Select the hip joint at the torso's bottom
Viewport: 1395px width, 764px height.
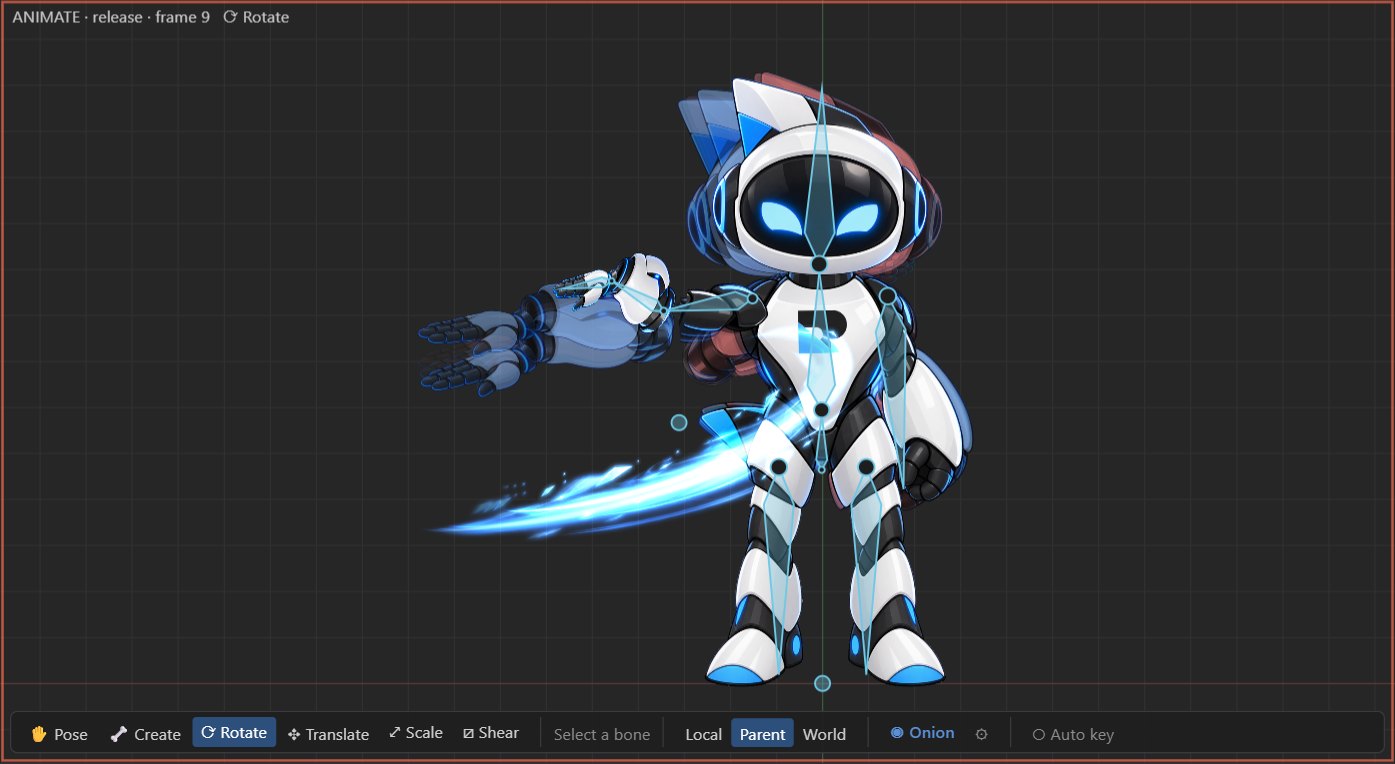821,410
